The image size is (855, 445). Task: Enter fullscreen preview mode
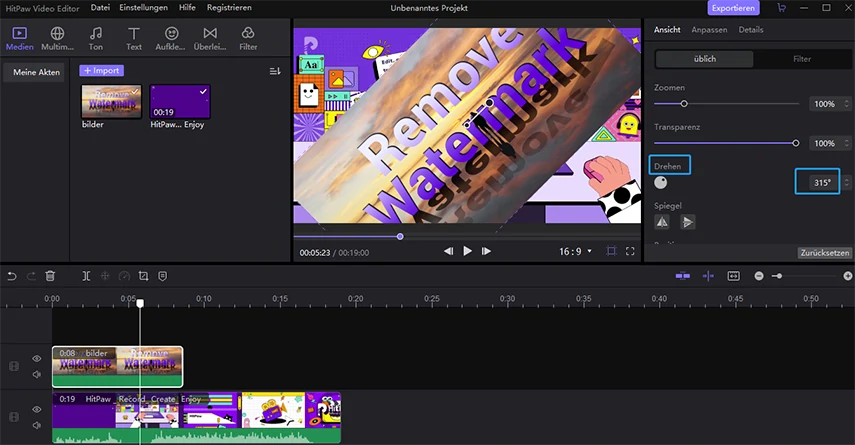point(630,251)
